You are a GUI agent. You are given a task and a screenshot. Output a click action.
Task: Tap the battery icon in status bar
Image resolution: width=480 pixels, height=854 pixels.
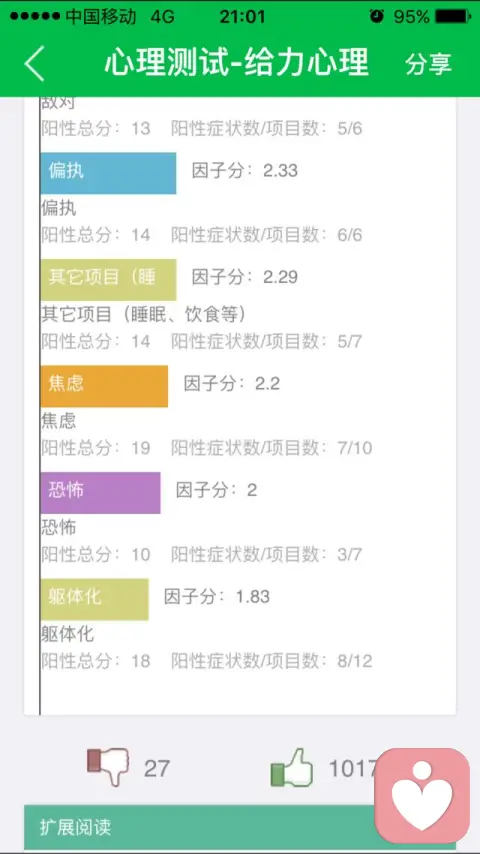click(x=453, y=16)
